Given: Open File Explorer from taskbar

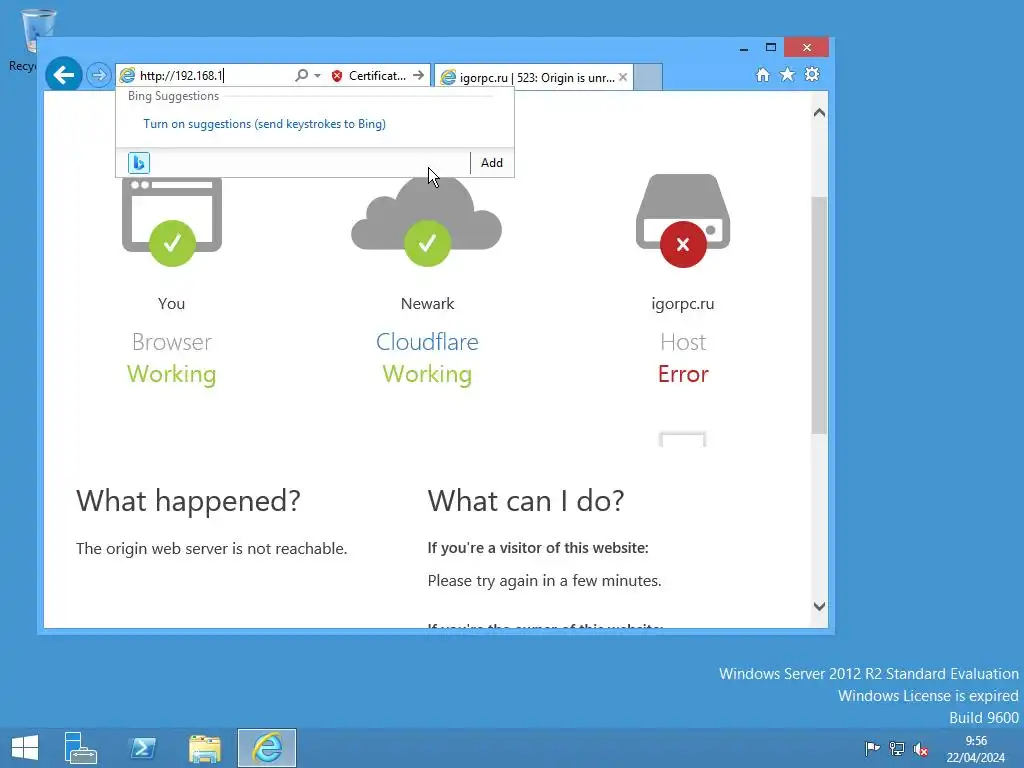Looking at the screenshot, I should (205, 748).
